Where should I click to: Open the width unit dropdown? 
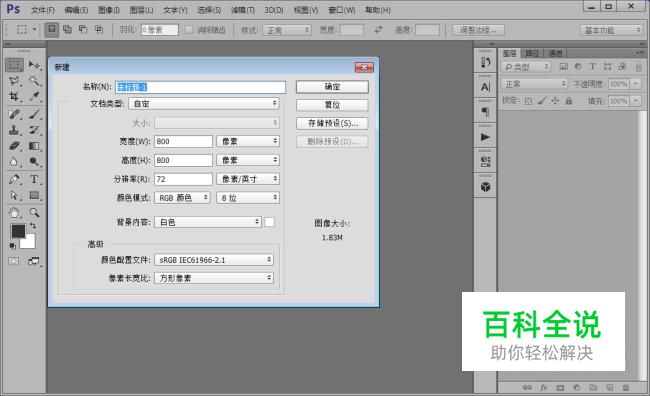pyautogui.click(x=248, y=141)
